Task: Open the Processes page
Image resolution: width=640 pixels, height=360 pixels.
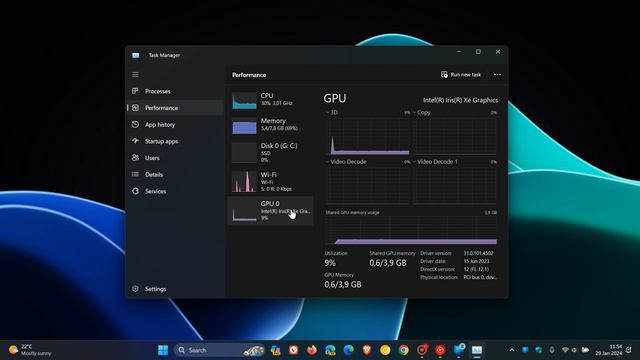Action: click(176, 91)
